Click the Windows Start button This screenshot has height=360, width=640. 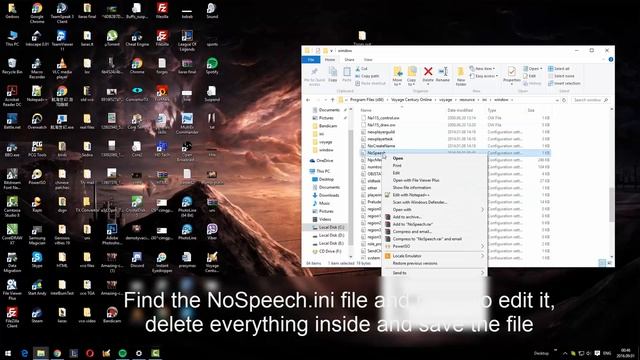8,353
